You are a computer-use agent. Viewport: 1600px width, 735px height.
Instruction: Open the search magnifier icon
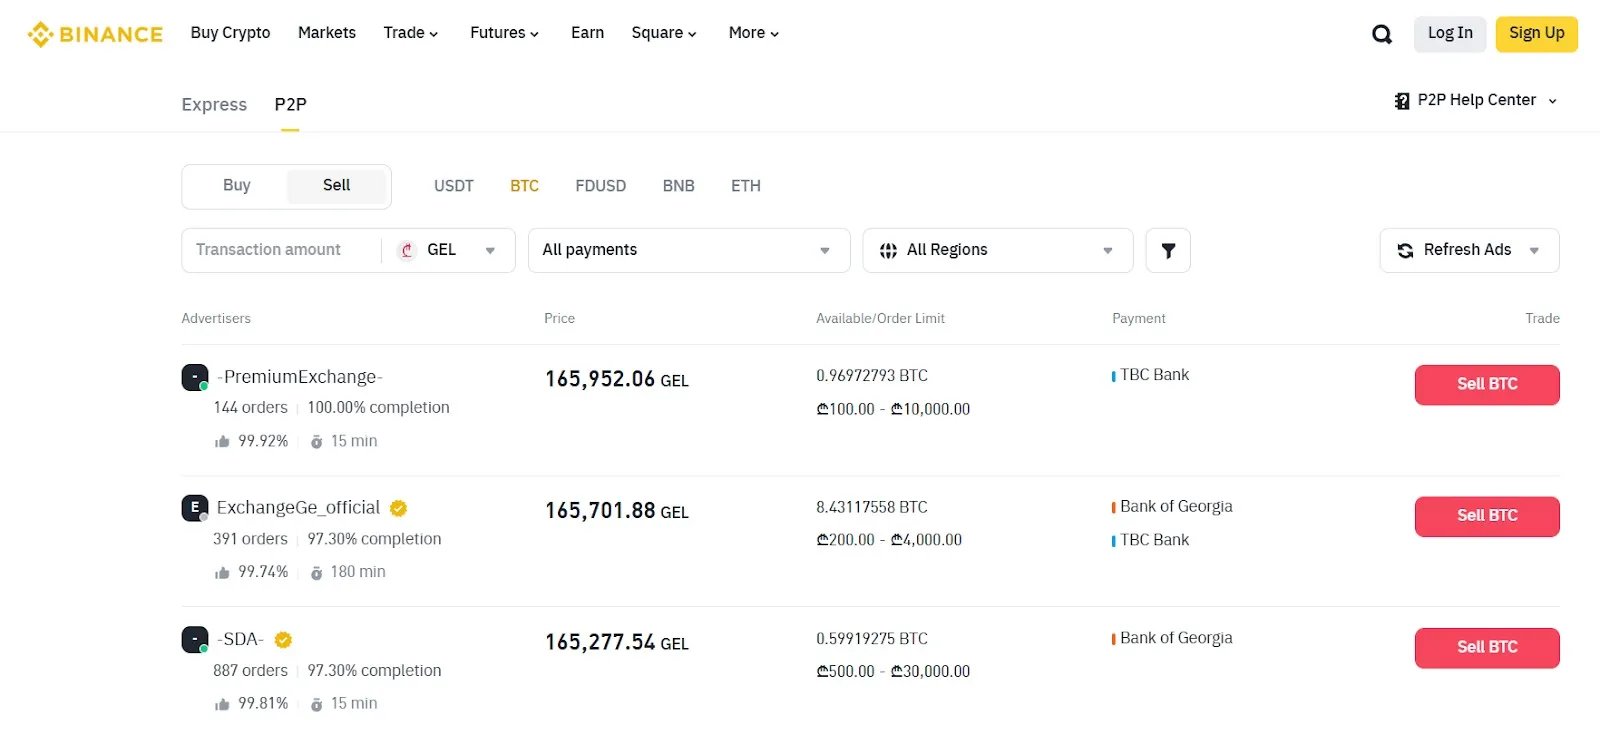pos(1382,35)
